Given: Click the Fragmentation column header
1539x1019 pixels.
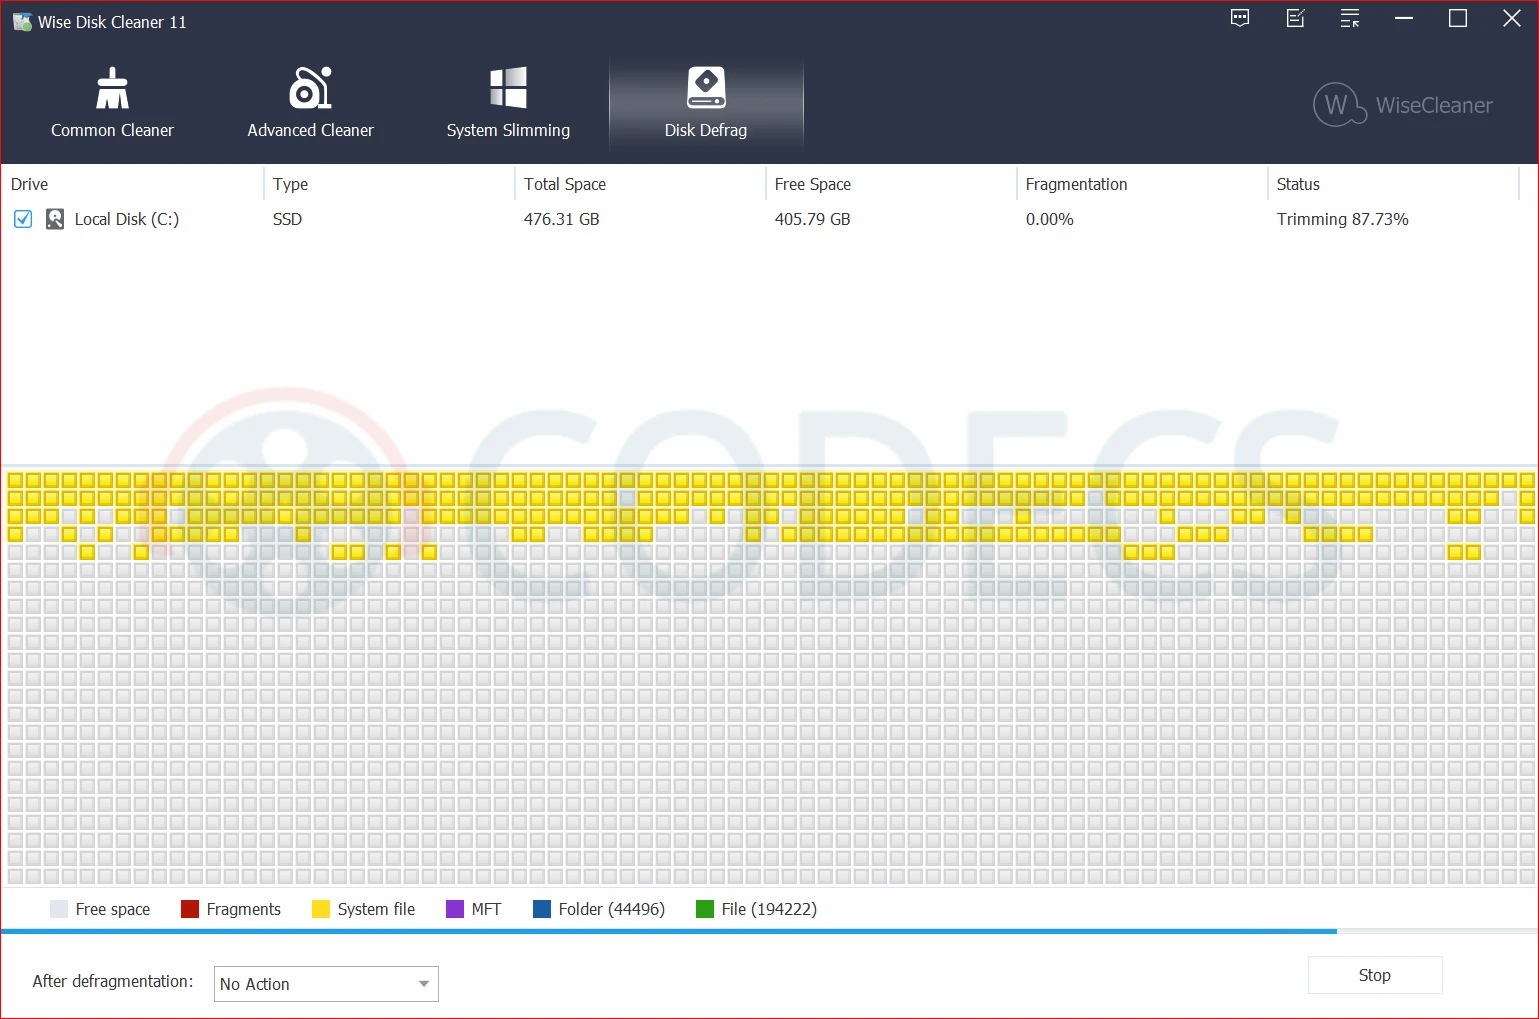Looking at the screenshot, I should click(1076, 184).
